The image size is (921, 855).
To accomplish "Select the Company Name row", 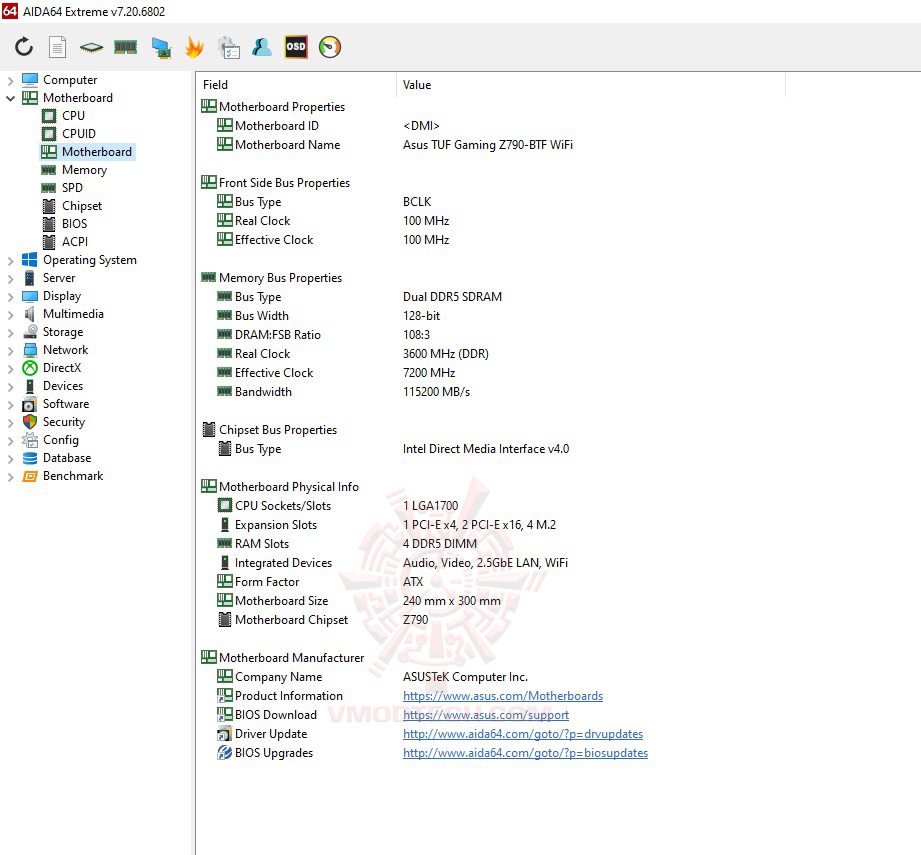I will [372, 677].
